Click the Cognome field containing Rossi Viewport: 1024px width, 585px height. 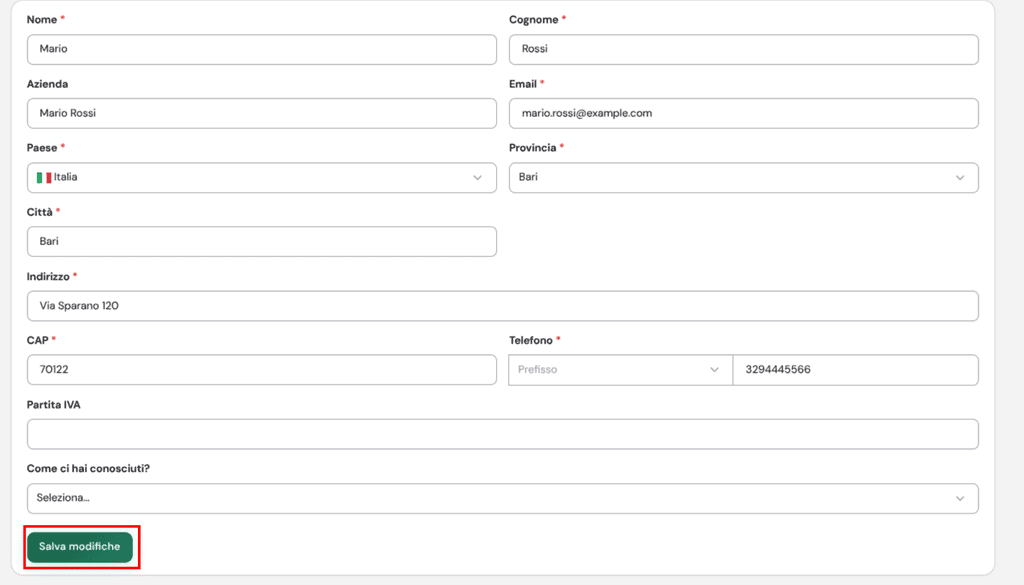pos(743,50)
